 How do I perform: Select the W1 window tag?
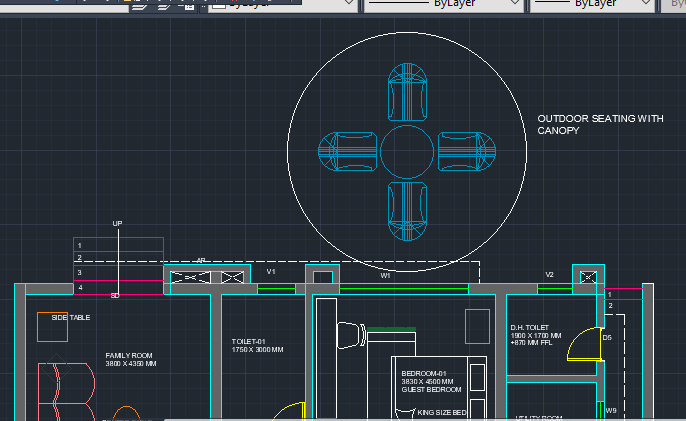(385, 275)
